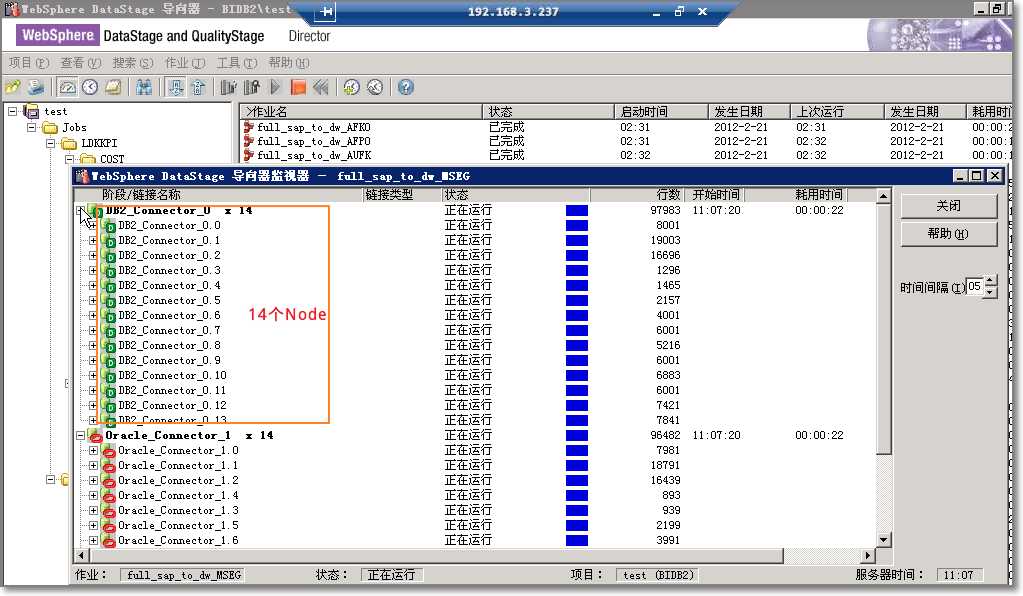This screenshot has width=1023, height=596.
Task: Open the 项目(P) menu
Action: [x=29, y=63]
